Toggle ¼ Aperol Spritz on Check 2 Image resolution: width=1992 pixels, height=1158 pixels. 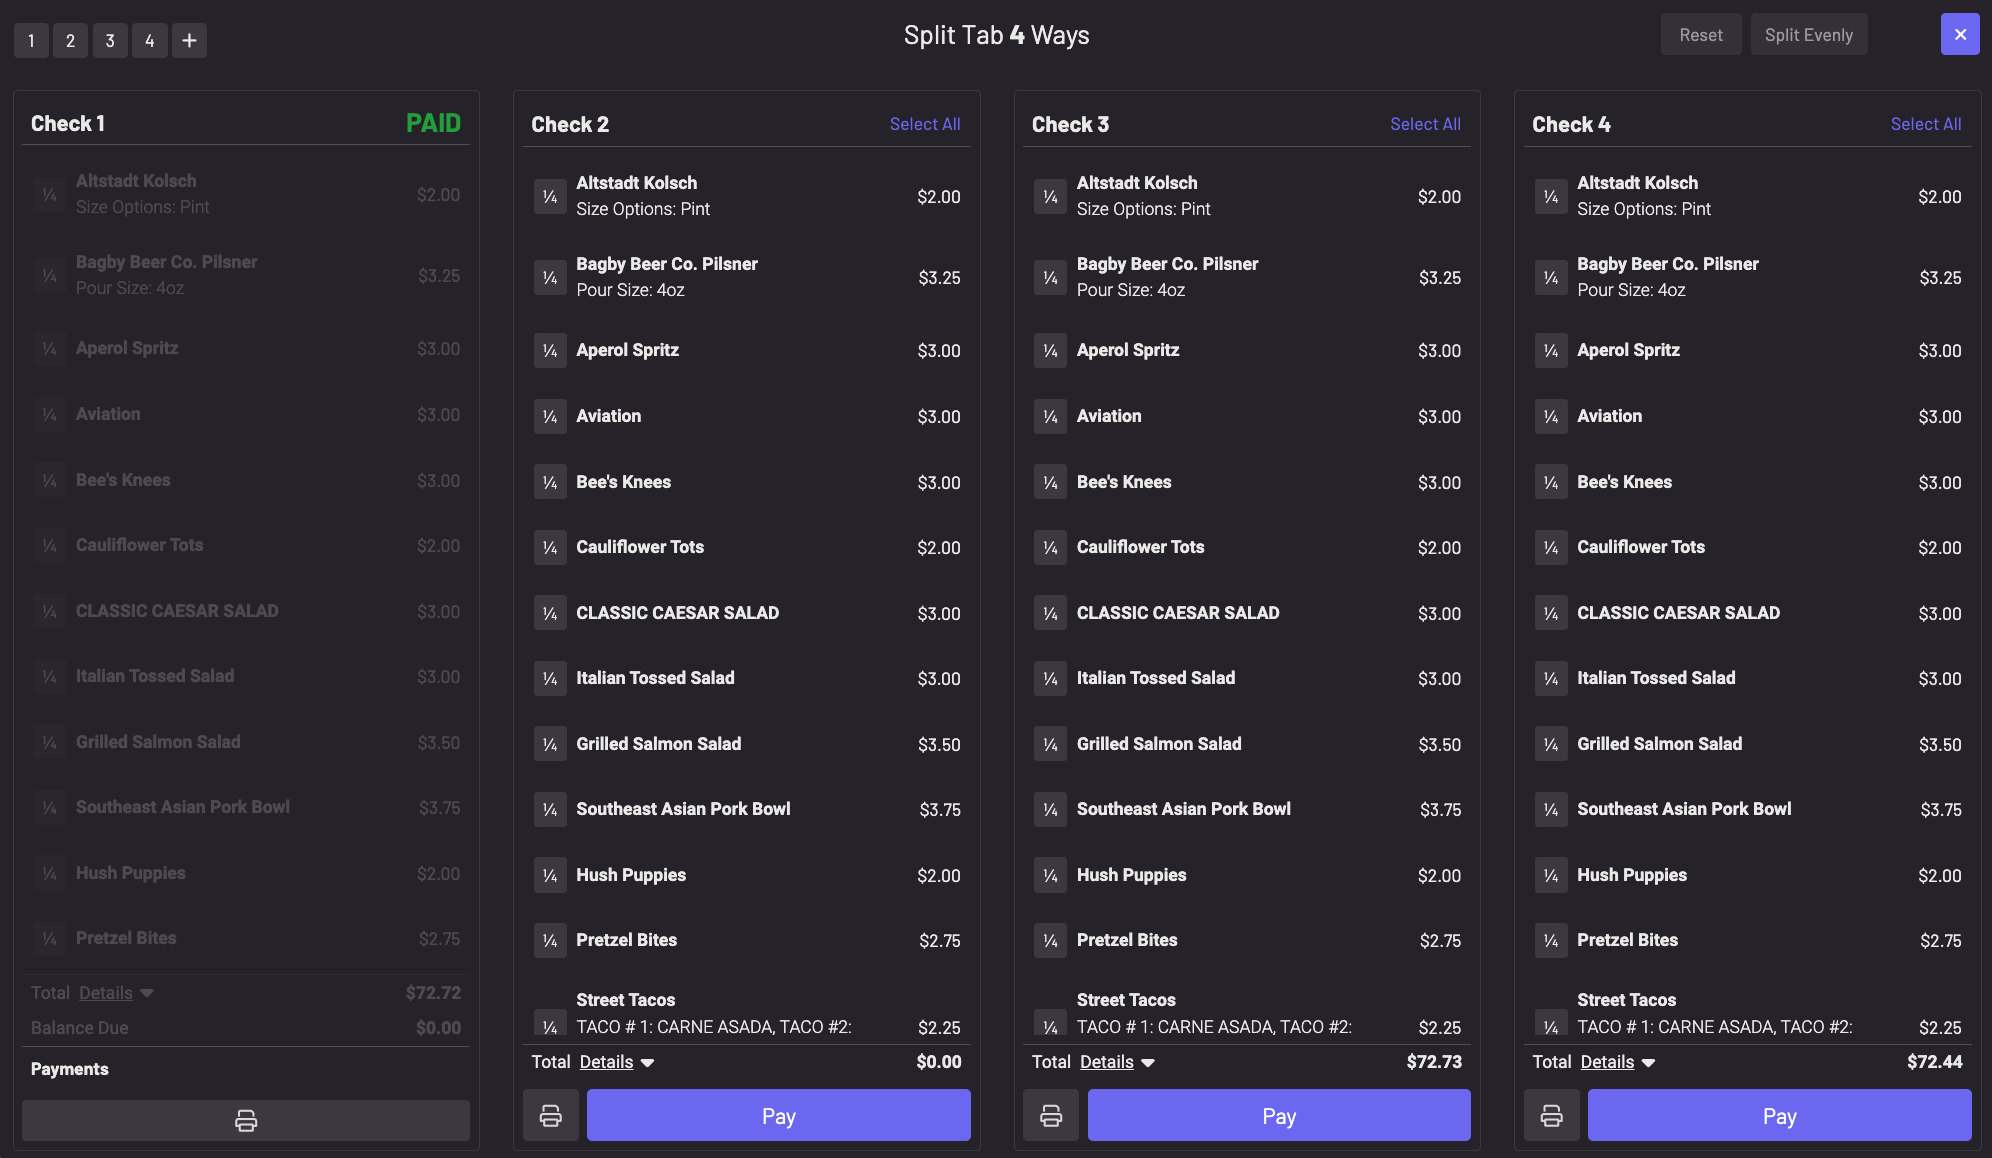550,351
